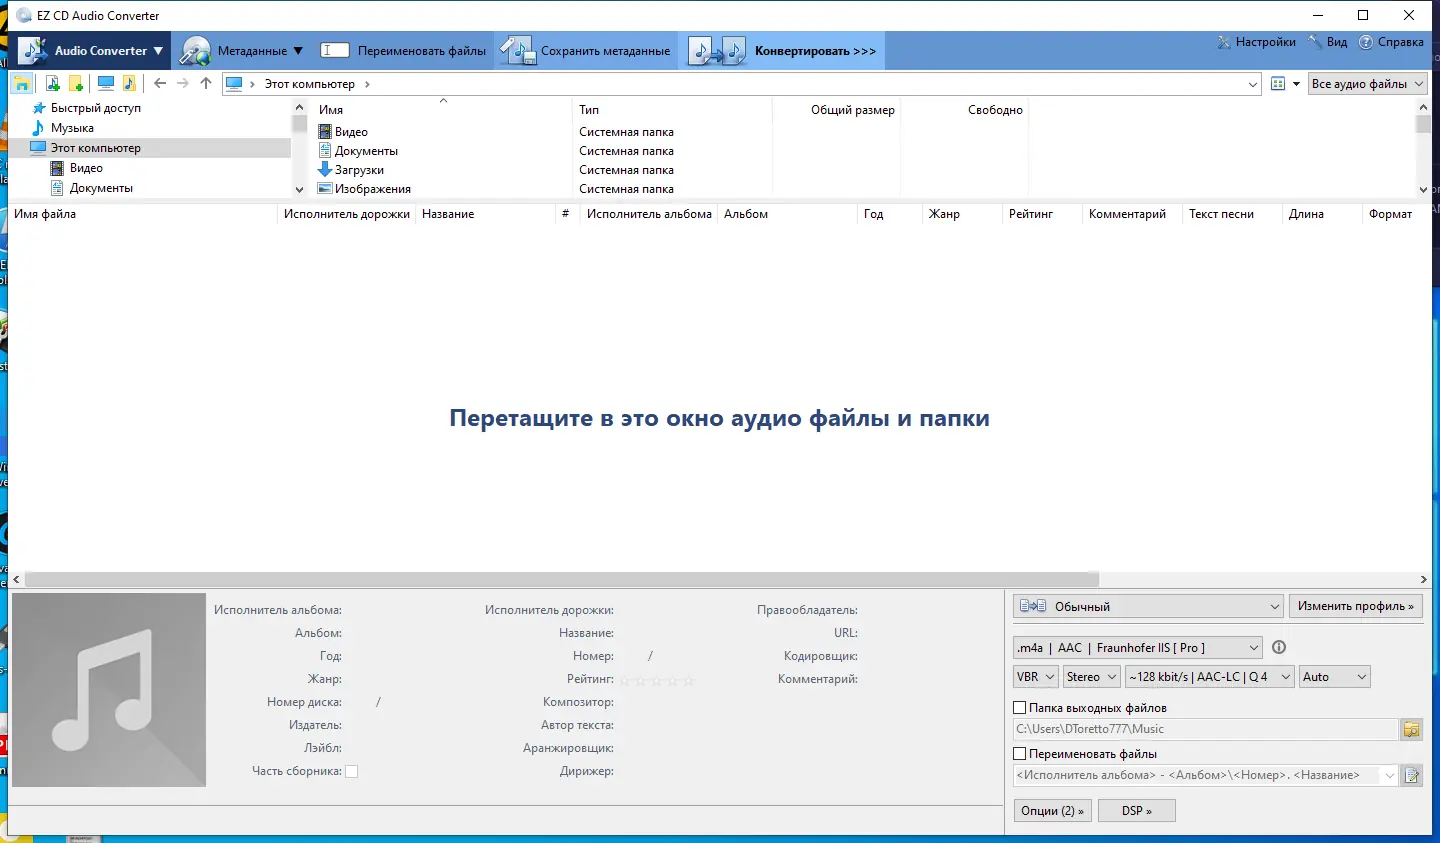This screenshot has height=843, width=1440.
Task: Click the Изменить профиль button
Action: 1356,606
